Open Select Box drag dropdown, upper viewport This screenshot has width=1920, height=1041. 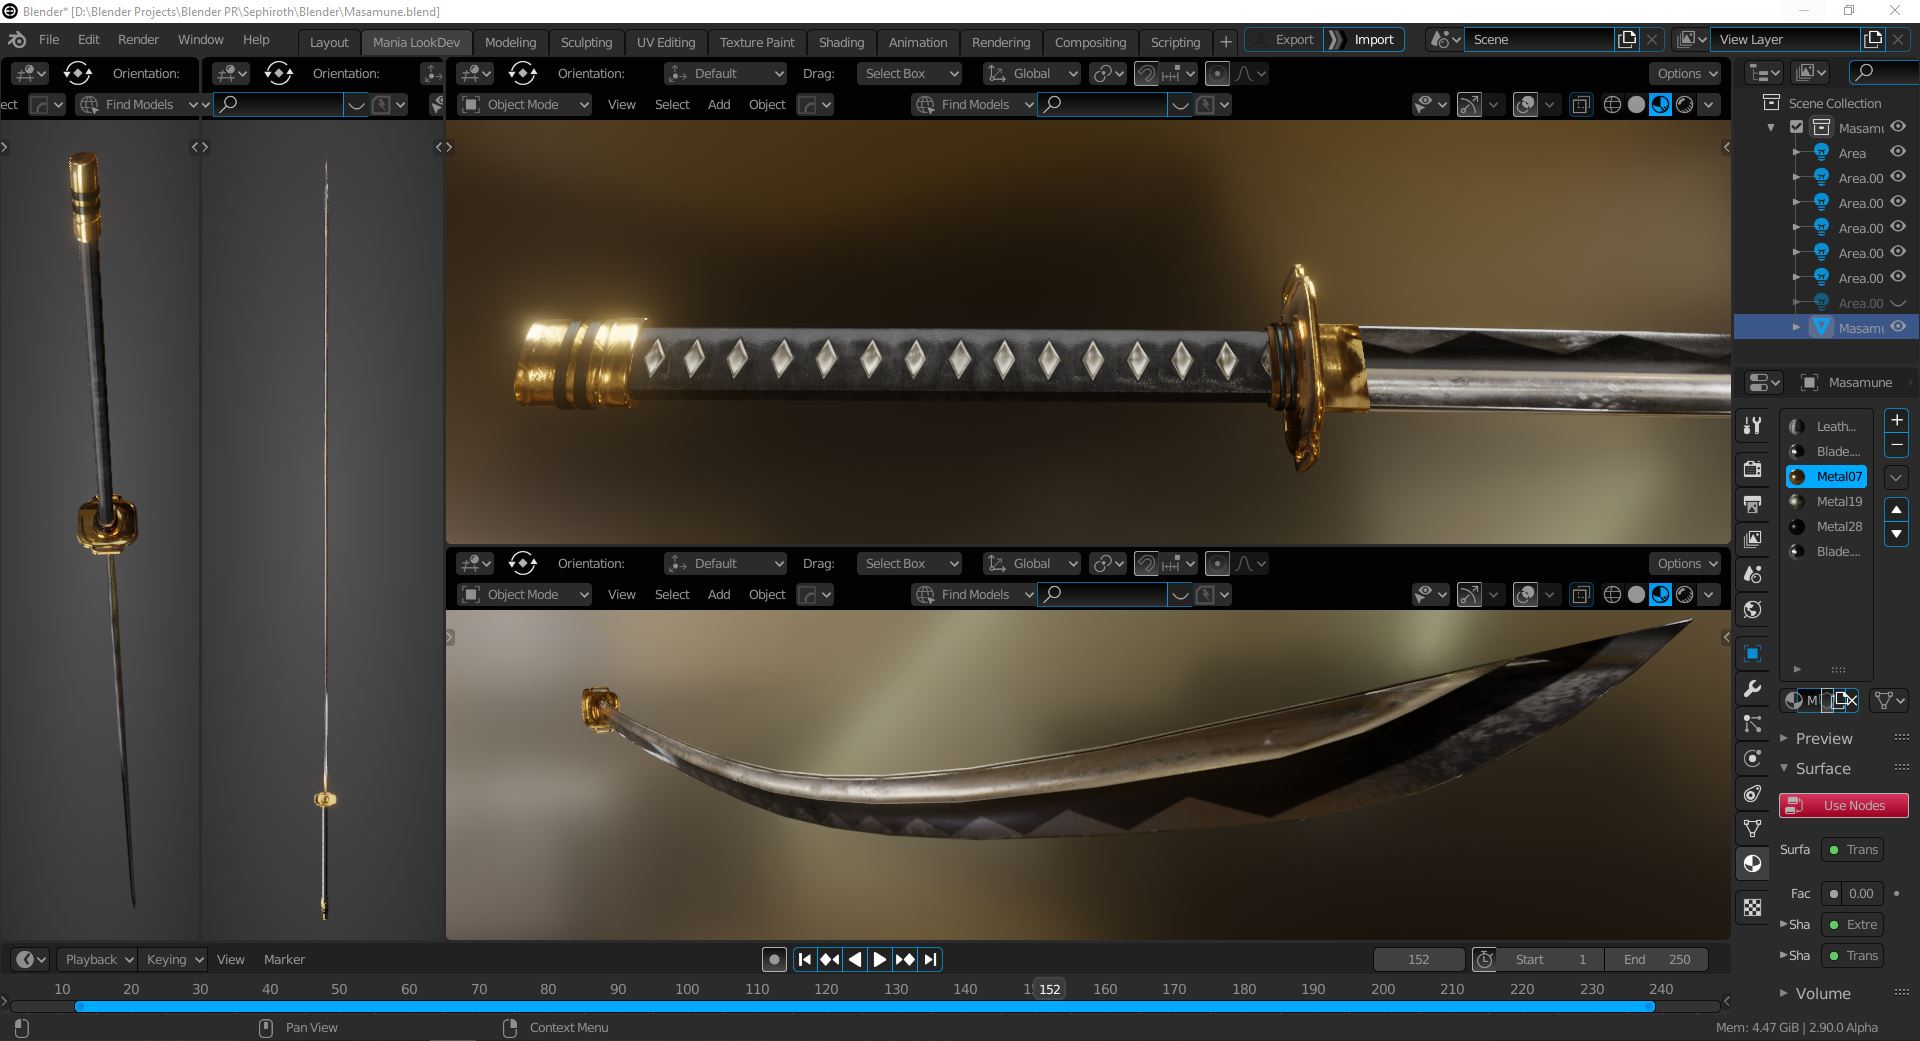[909, 73]
